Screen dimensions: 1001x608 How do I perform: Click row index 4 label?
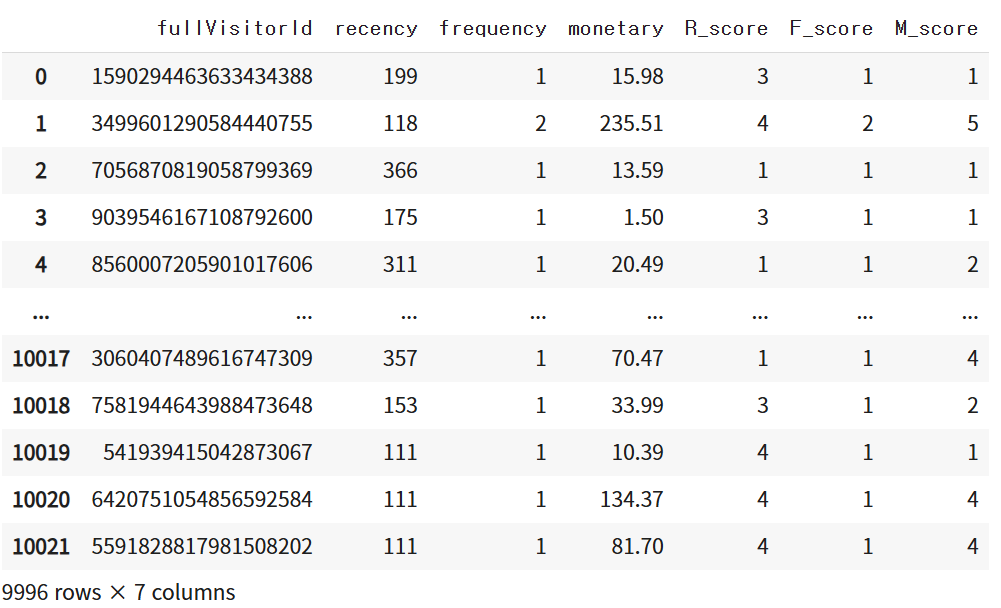click(x=41, y=264)
